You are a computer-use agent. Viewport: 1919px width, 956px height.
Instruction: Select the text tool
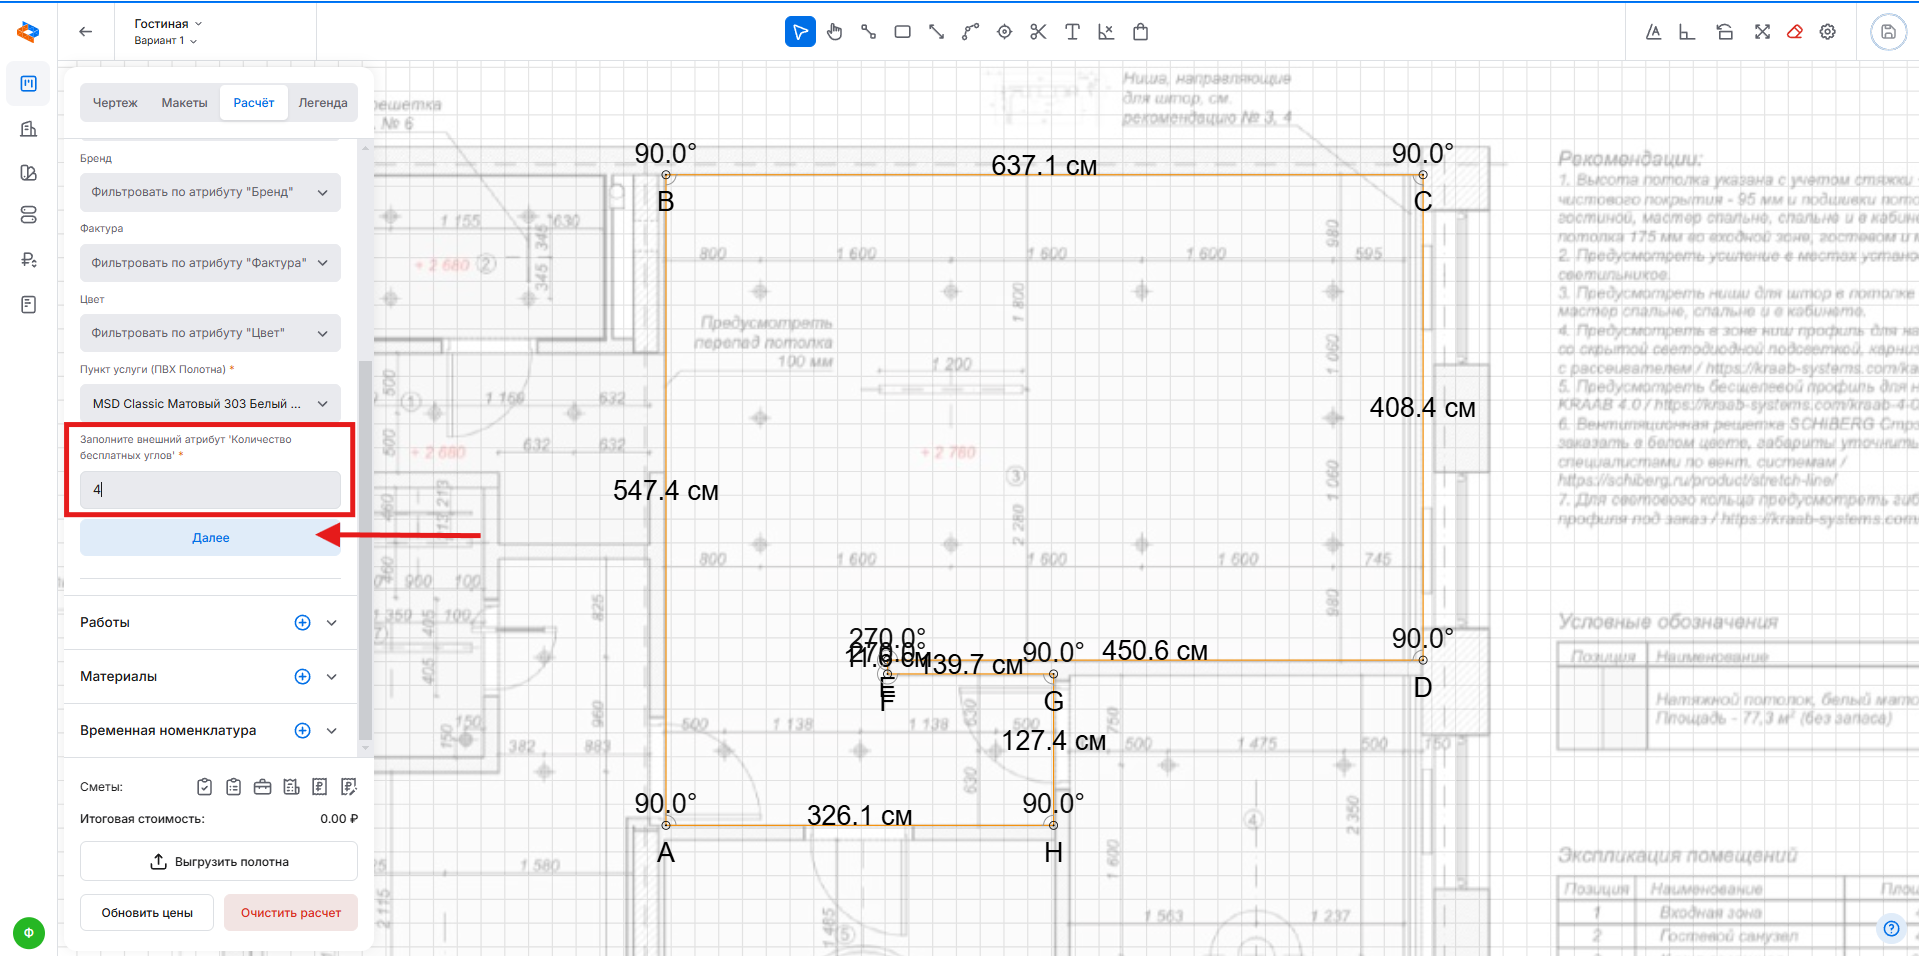(1072, 32)
